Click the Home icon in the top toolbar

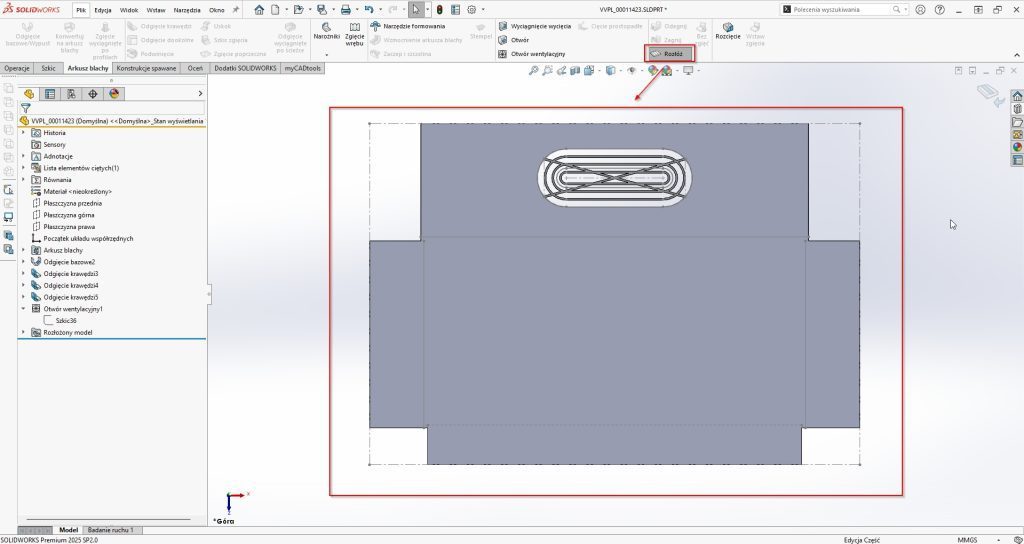(x=259, y=10)
